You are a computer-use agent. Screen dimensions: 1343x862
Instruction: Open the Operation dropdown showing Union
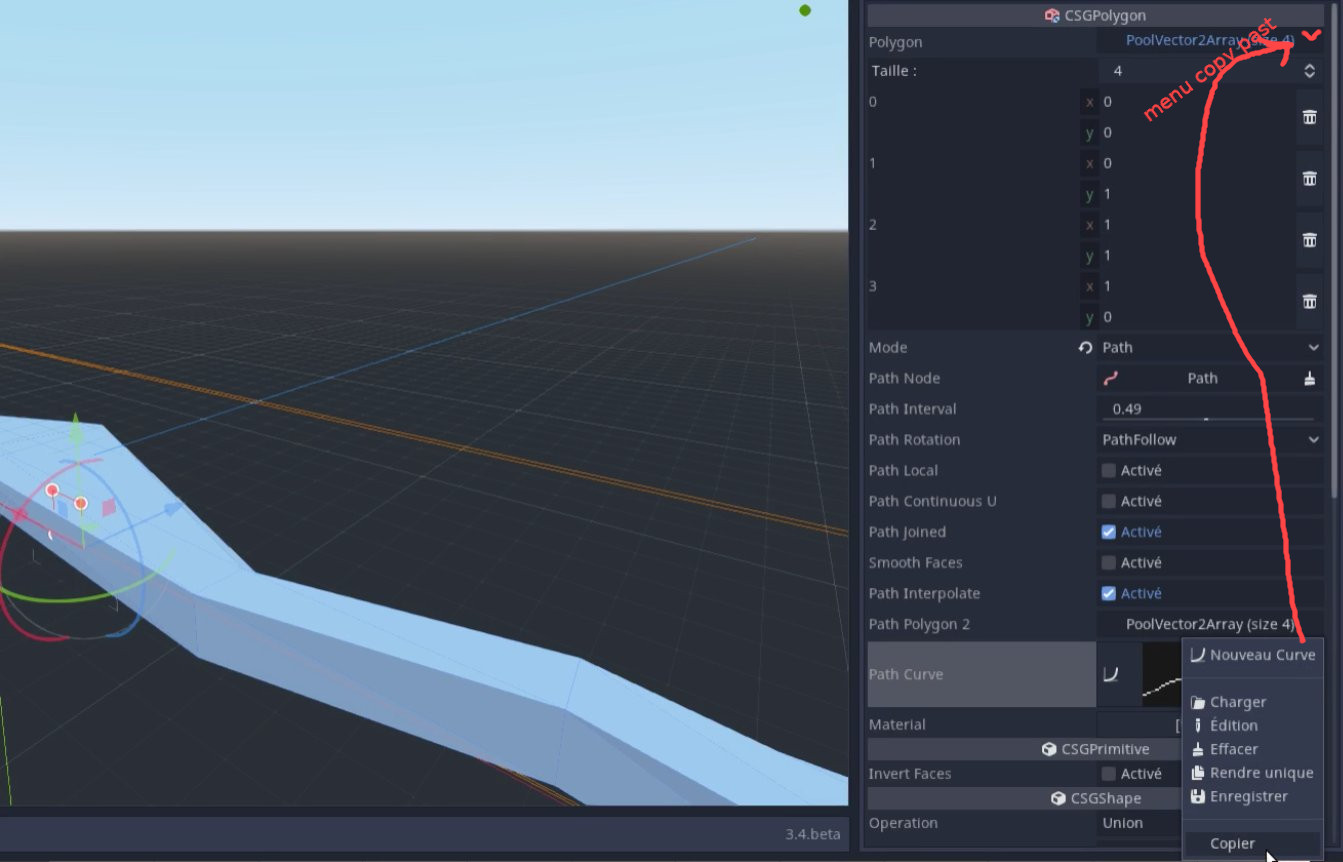coord(1140,823)
